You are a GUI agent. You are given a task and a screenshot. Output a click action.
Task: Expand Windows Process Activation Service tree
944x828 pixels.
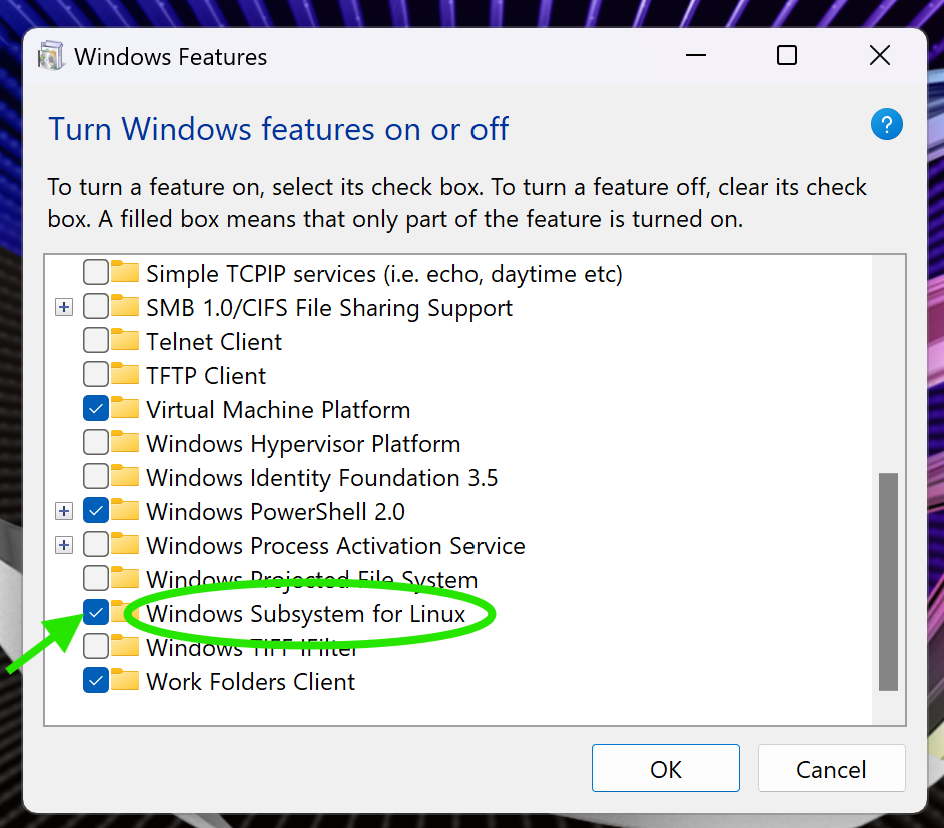coord(64,545)
